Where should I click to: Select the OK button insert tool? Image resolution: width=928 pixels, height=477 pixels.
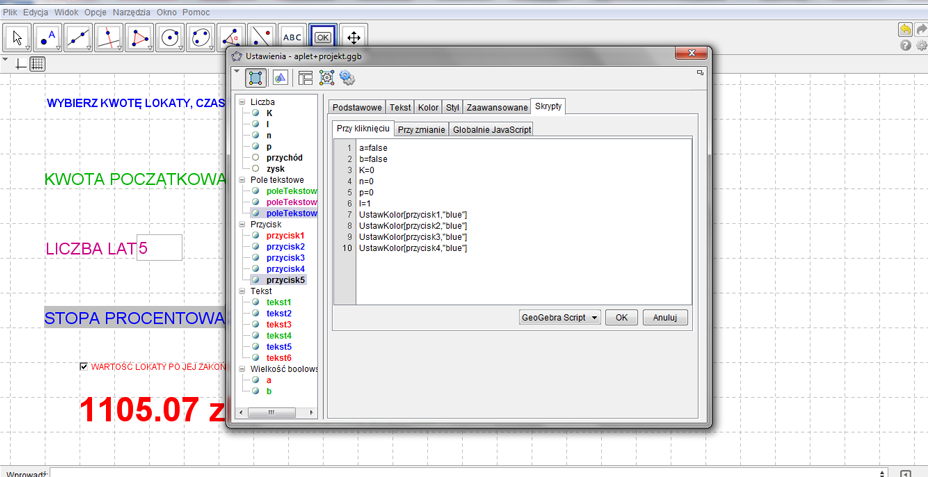(323, 38)
